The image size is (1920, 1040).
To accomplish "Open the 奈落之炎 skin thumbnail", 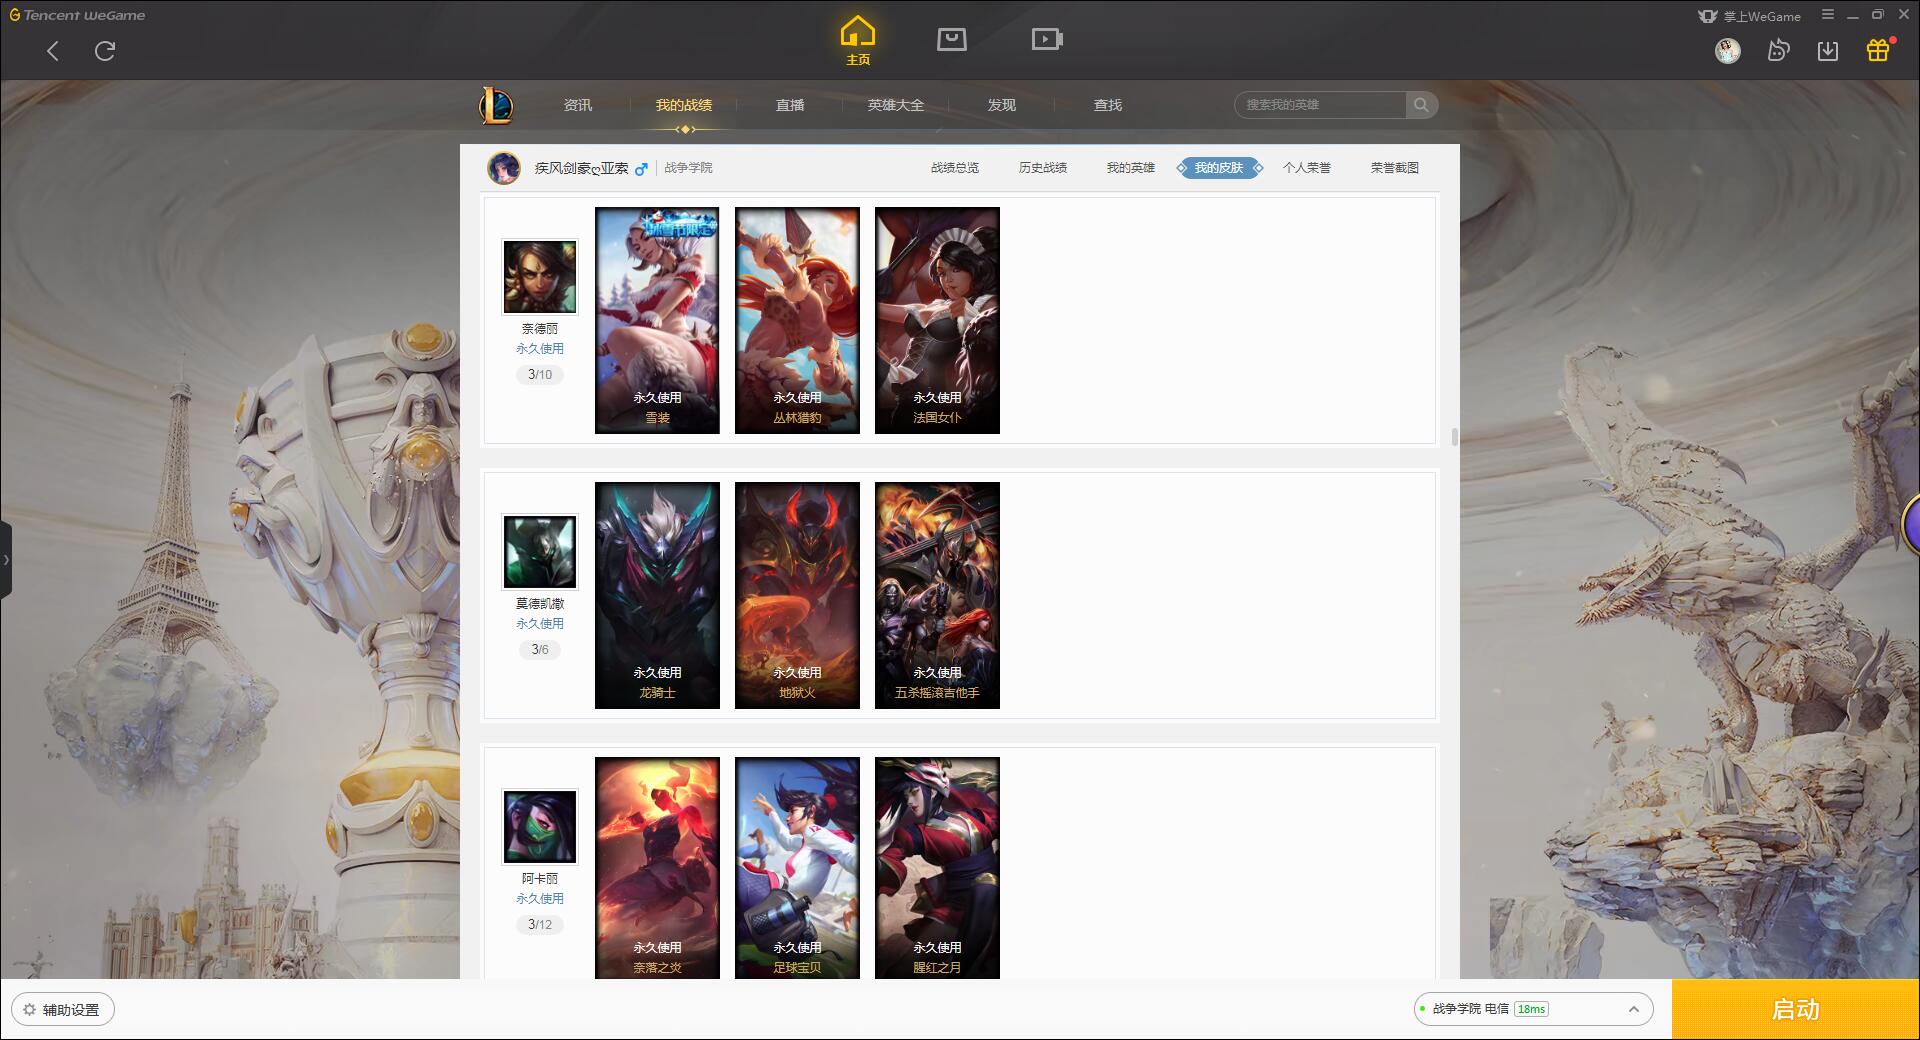I will 657,868.
